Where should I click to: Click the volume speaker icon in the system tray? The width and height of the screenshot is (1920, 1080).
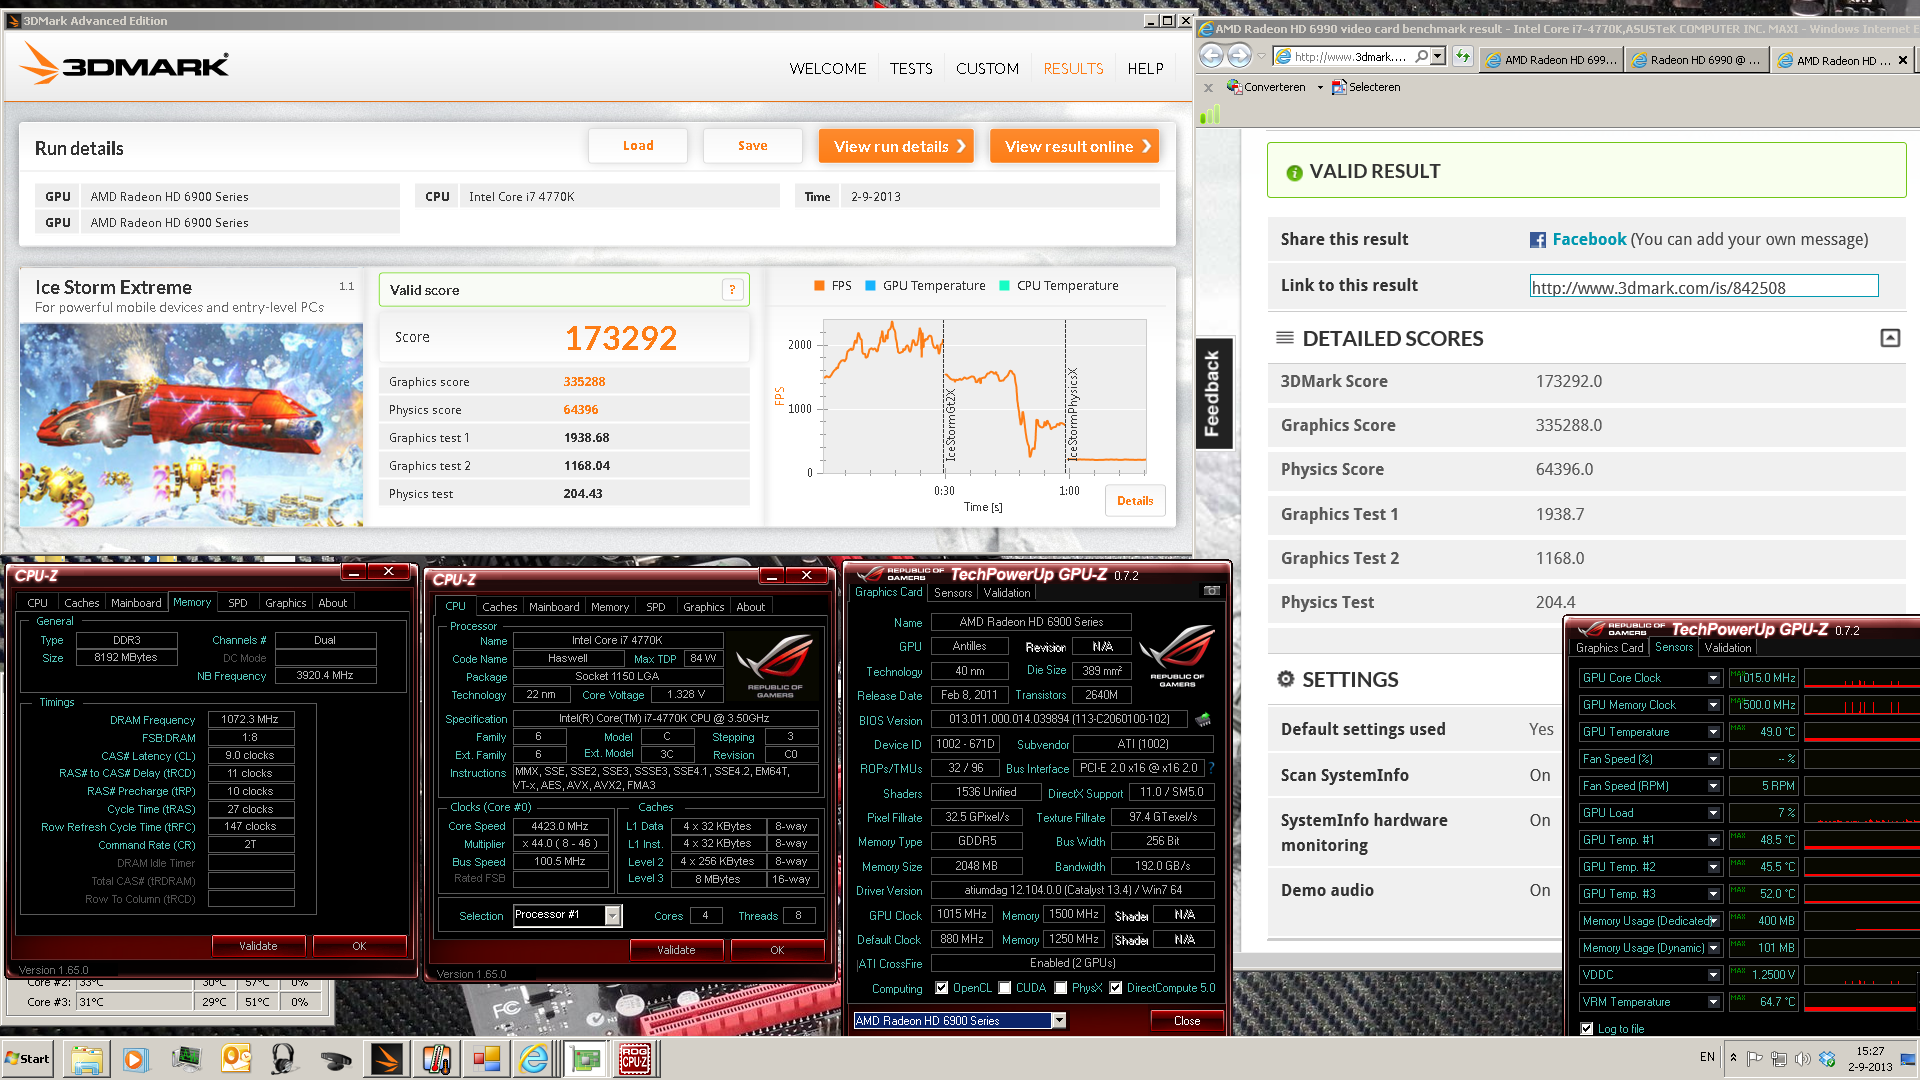click(x=1802, y=1059)
